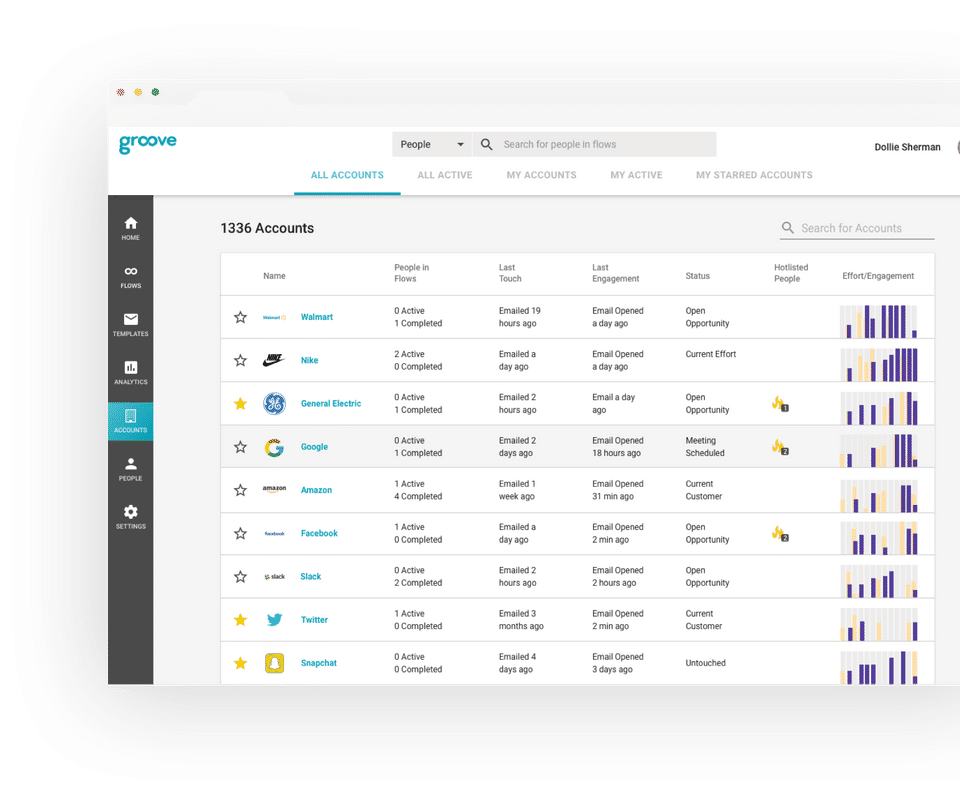
Task: Click the Amazon logo icon
Action: coord(274,489)
